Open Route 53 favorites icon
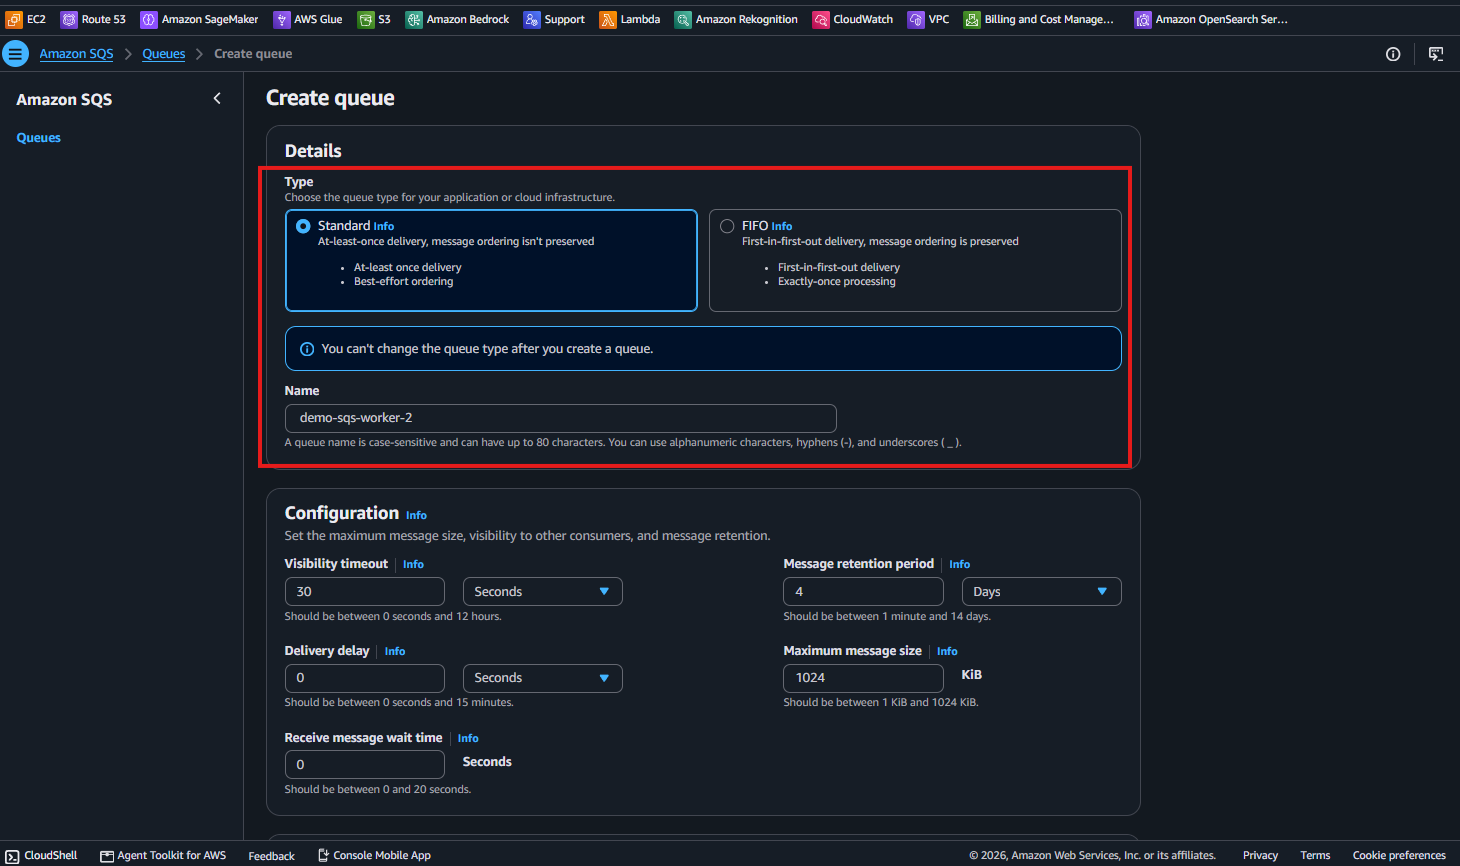The width and height of the screenshot is (1460, 866). tap(69, 19)
